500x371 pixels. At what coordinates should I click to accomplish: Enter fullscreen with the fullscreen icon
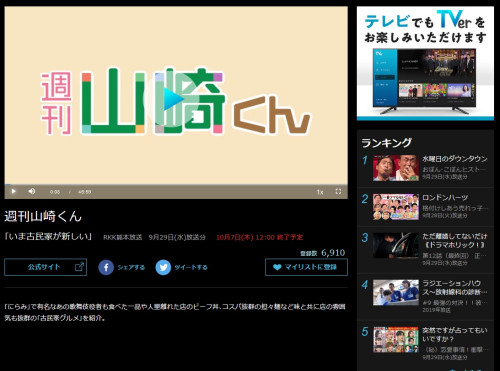click(338, 191)
